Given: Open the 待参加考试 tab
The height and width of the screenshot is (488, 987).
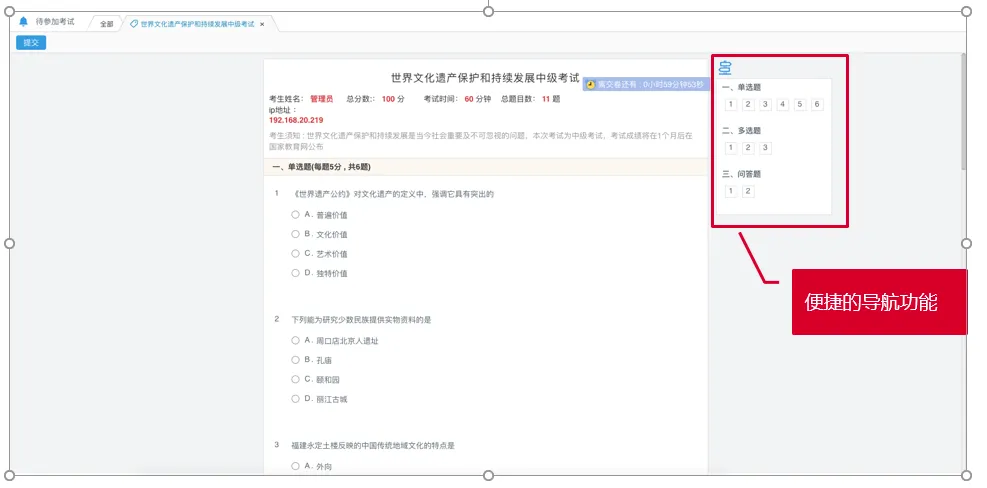Looking at the screenshot, I should point(55,22).
